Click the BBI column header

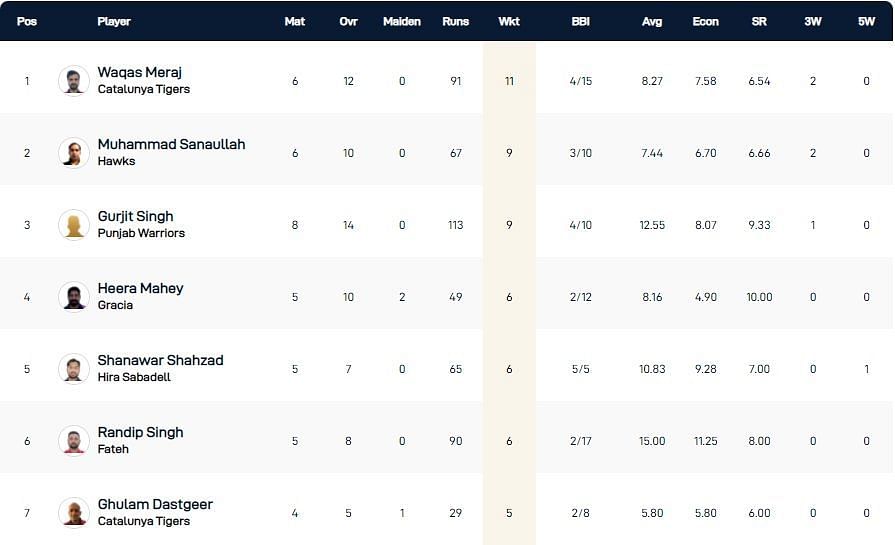[580, 21]
